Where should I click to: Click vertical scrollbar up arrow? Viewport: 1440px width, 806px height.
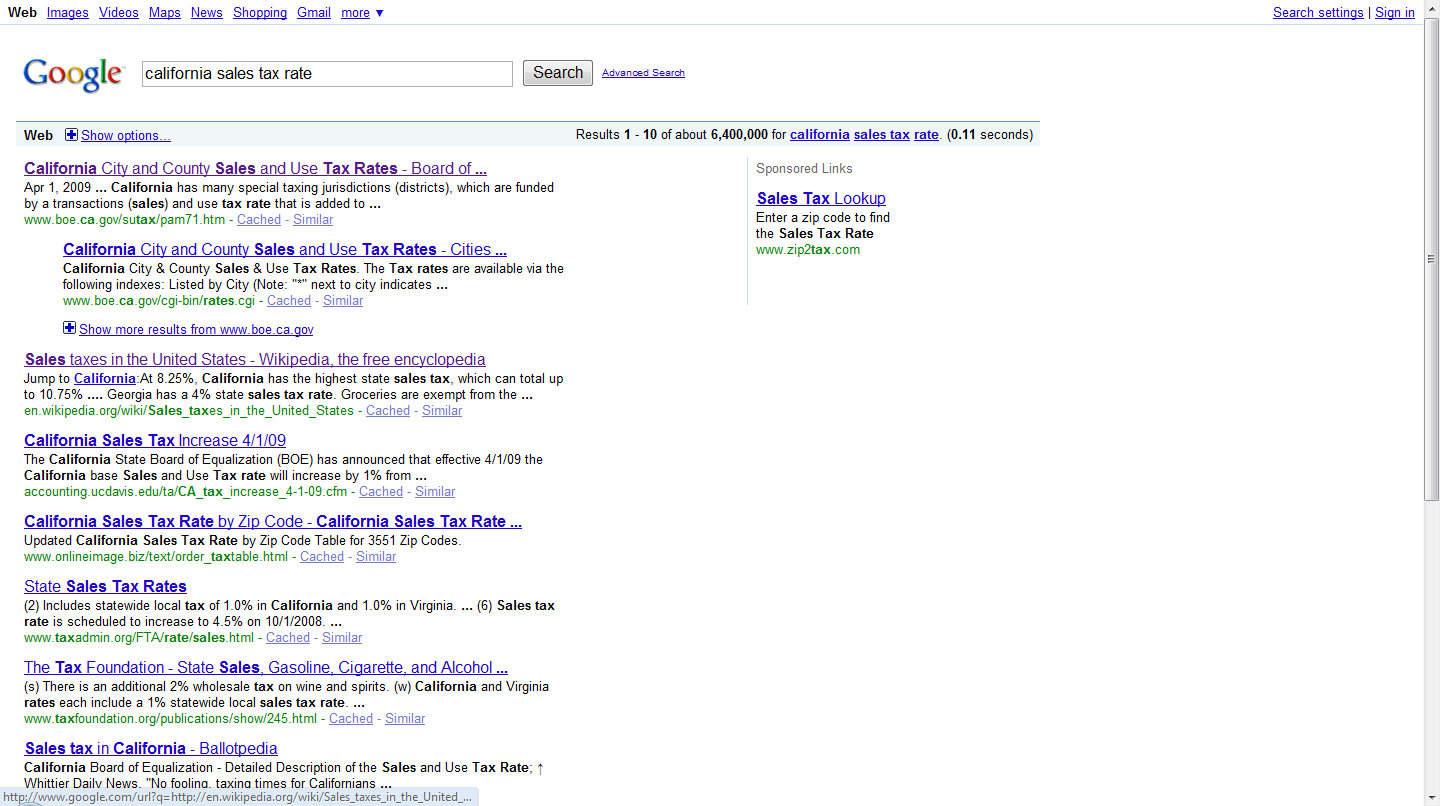tap(1431, 8)
